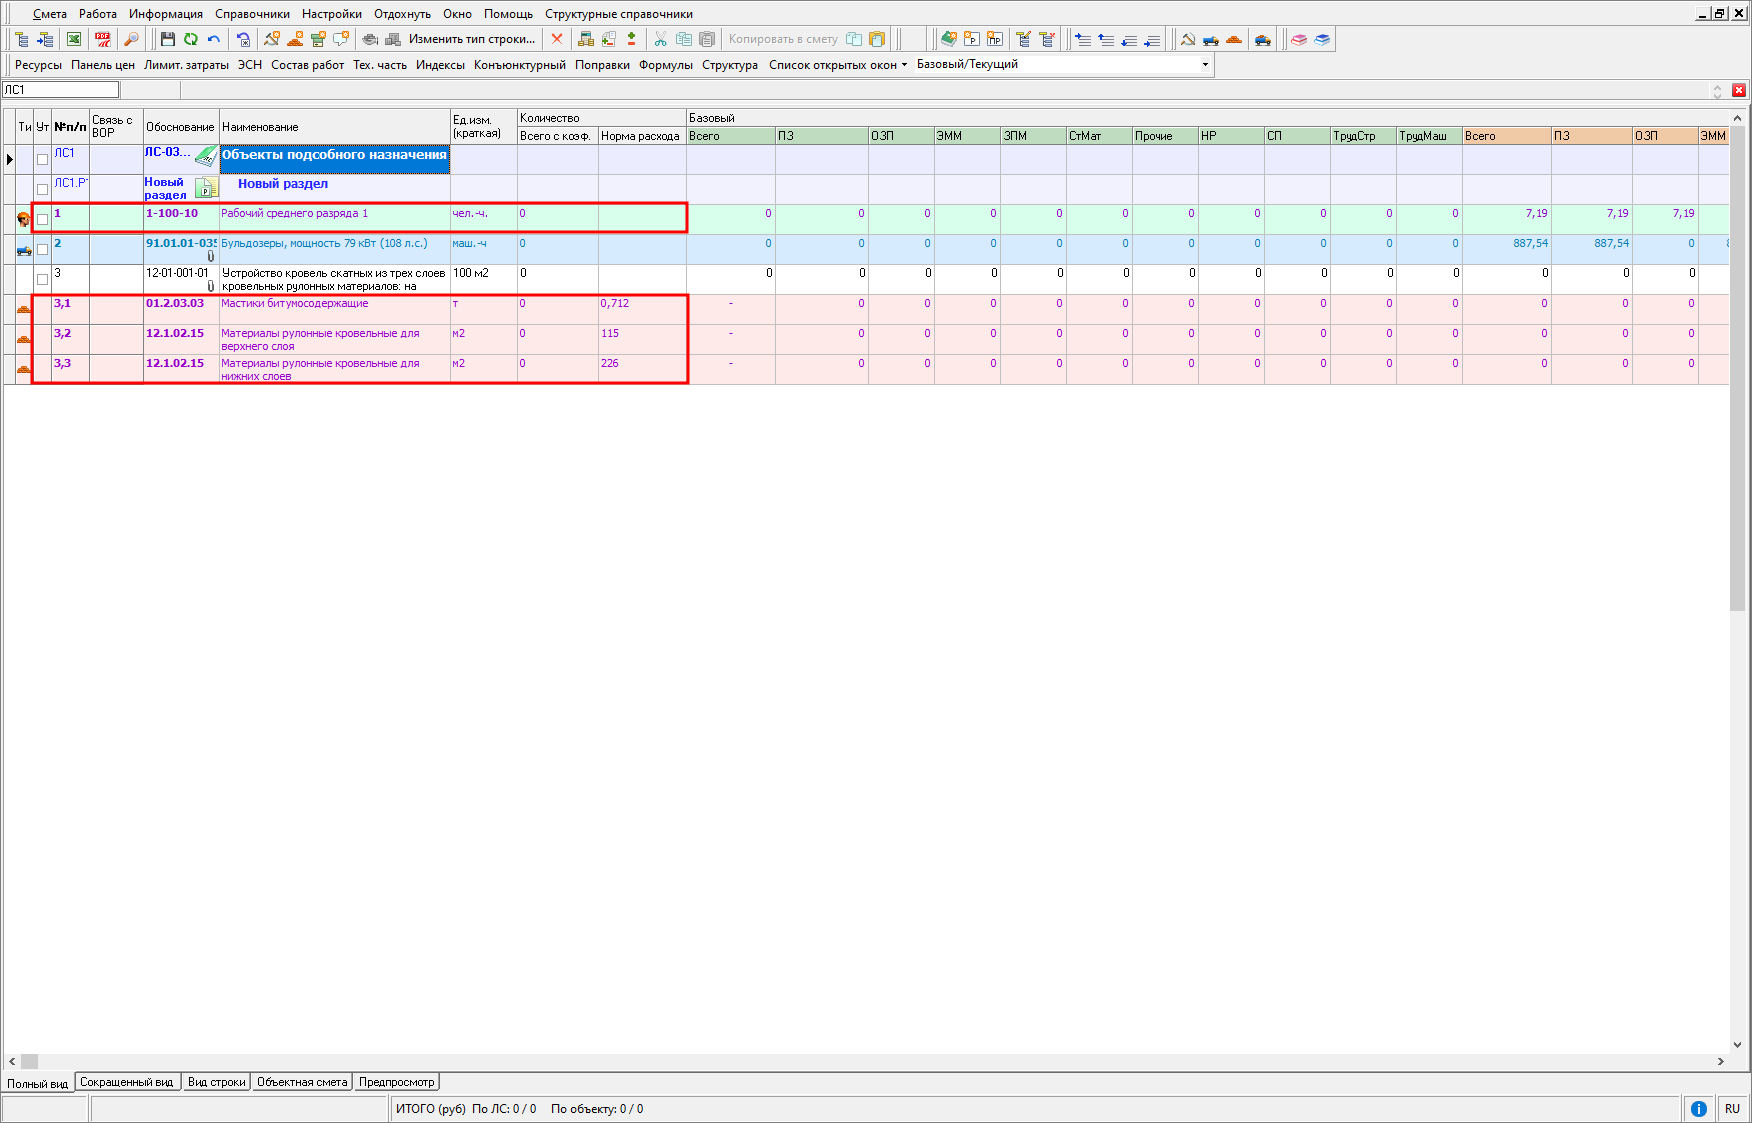The image size is (1752, 1123).
Task: Click the magnifying glass search icon
Action: (131, 39)
